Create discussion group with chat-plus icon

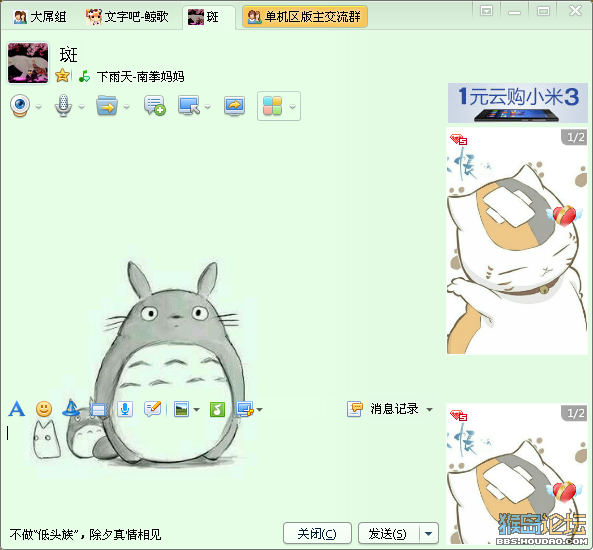coord(154,106)
